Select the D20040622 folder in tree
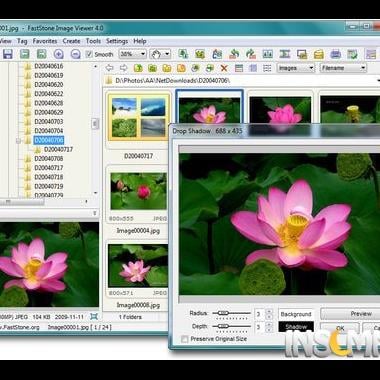 click(x=49, y=94)
